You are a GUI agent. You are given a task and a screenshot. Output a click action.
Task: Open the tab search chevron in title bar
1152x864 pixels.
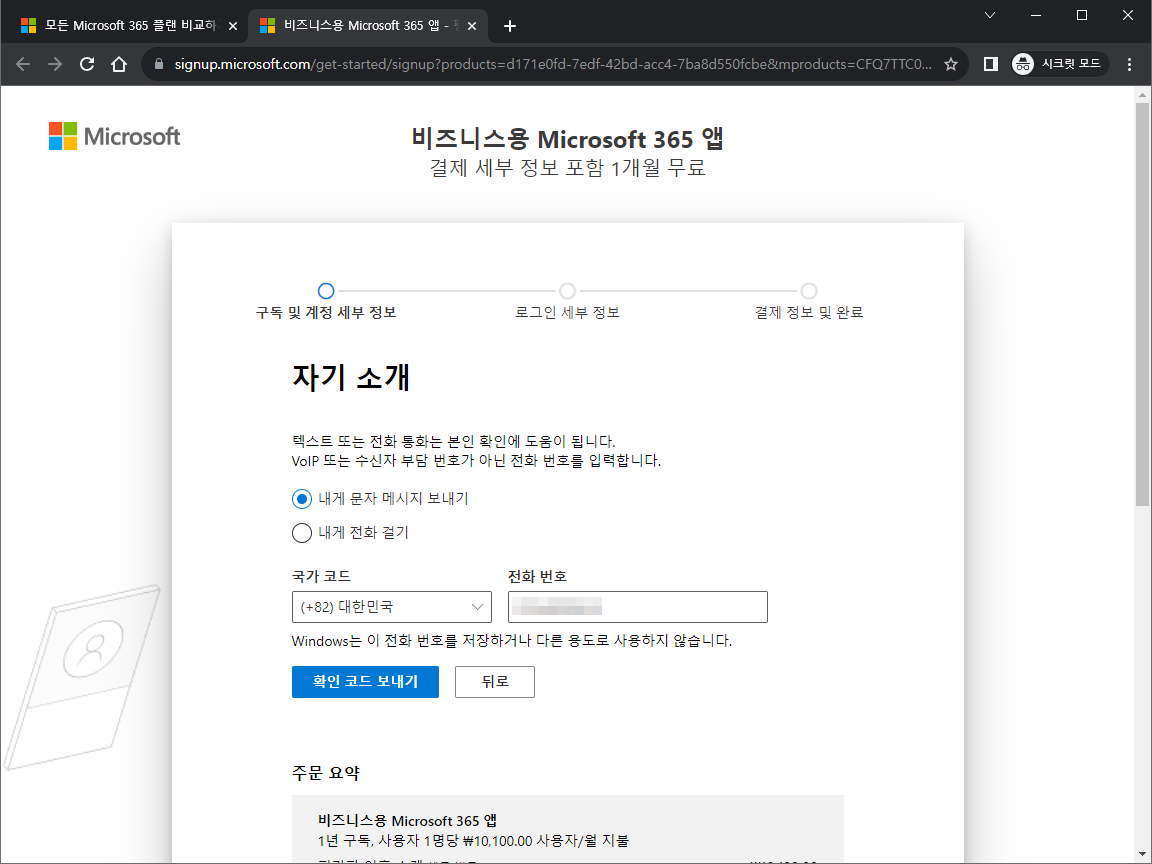(x=990, y=15)
